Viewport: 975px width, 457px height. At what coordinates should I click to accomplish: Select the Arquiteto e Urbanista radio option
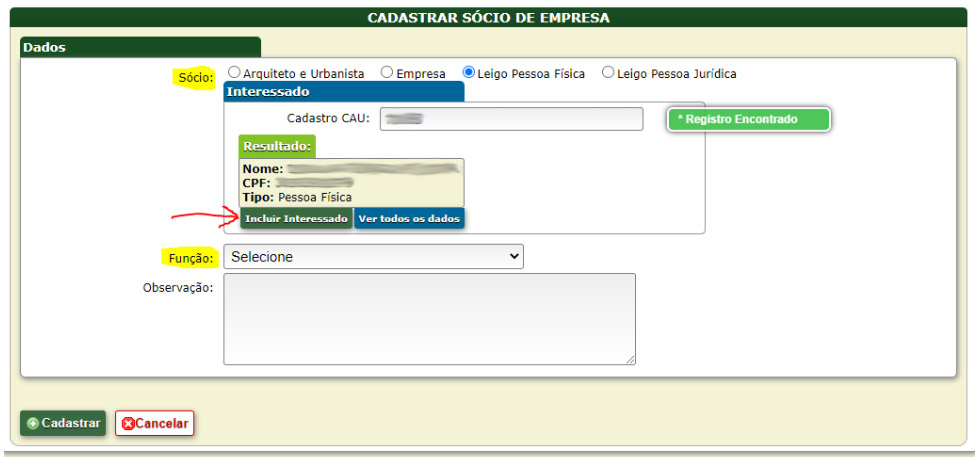pos(234,73)
